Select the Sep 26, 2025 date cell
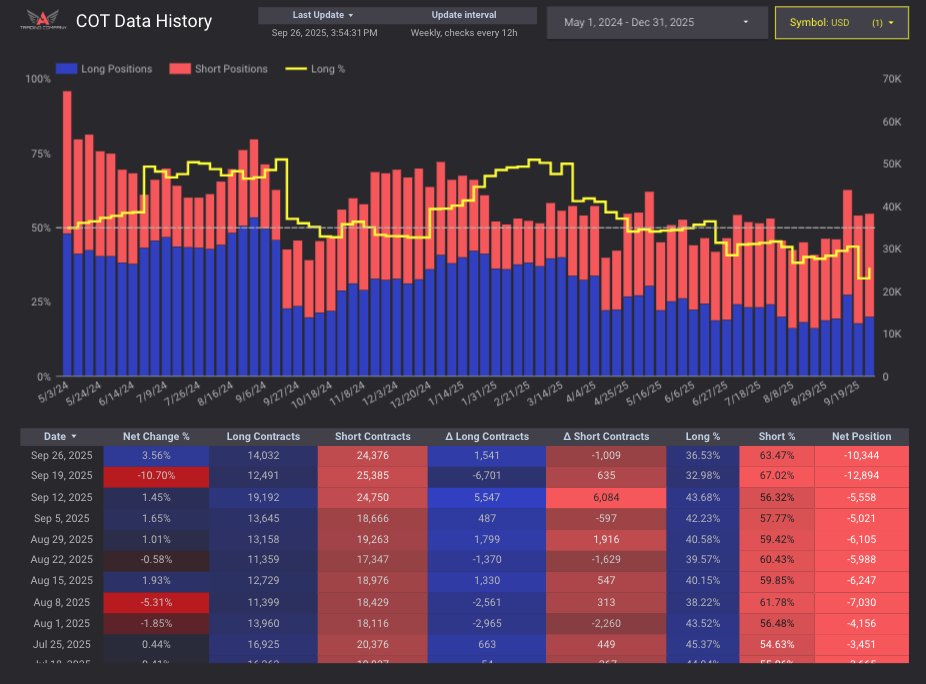This screenshot has width=926, height=684. click(61, 455)
